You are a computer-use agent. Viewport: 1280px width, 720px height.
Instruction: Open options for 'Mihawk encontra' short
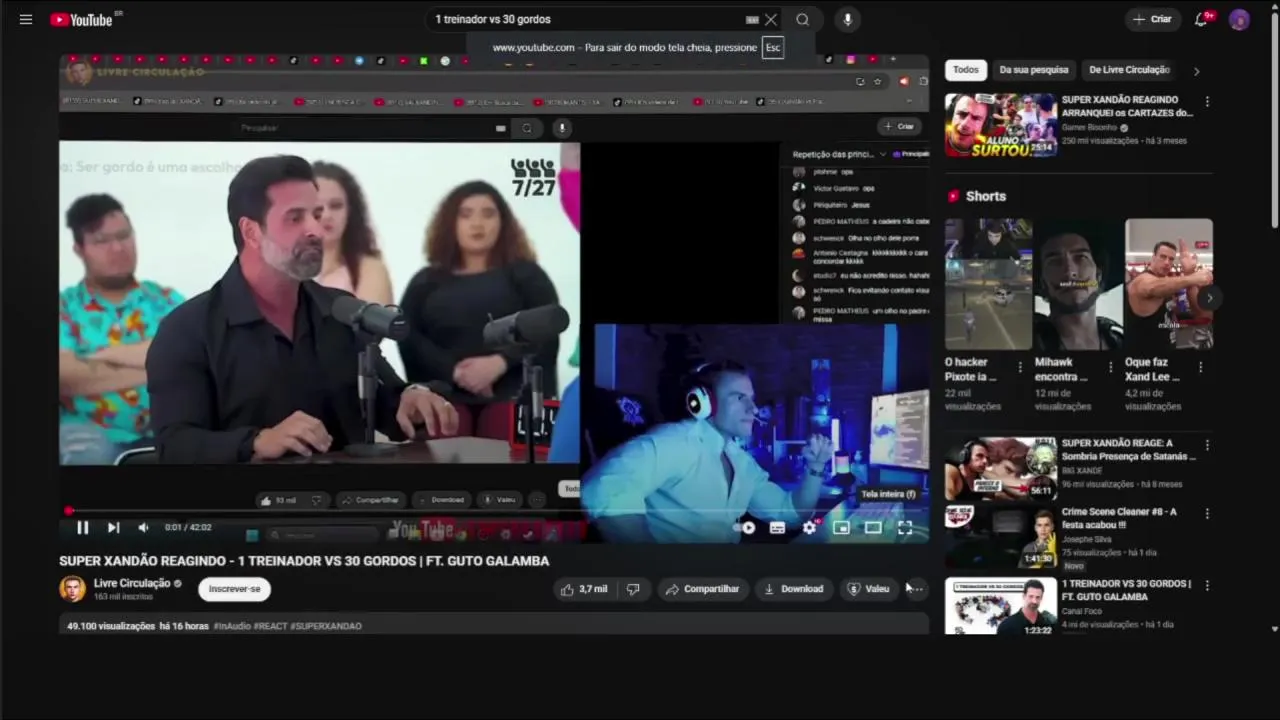coord(1110,368)
